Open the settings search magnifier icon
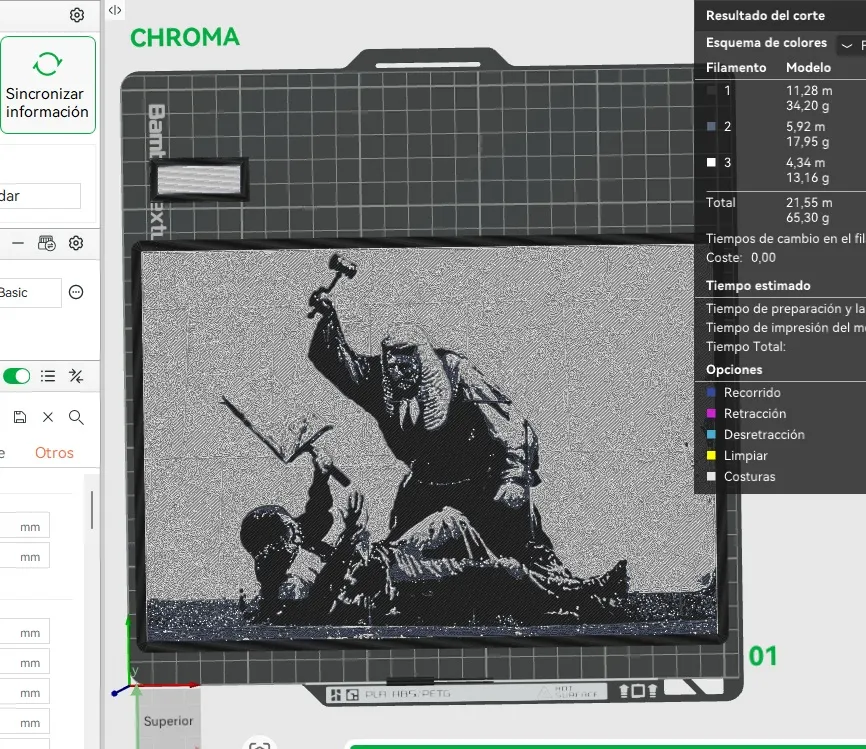Viewport: 866px width, 749px height. pyautogui.click(x=76, y=417)
